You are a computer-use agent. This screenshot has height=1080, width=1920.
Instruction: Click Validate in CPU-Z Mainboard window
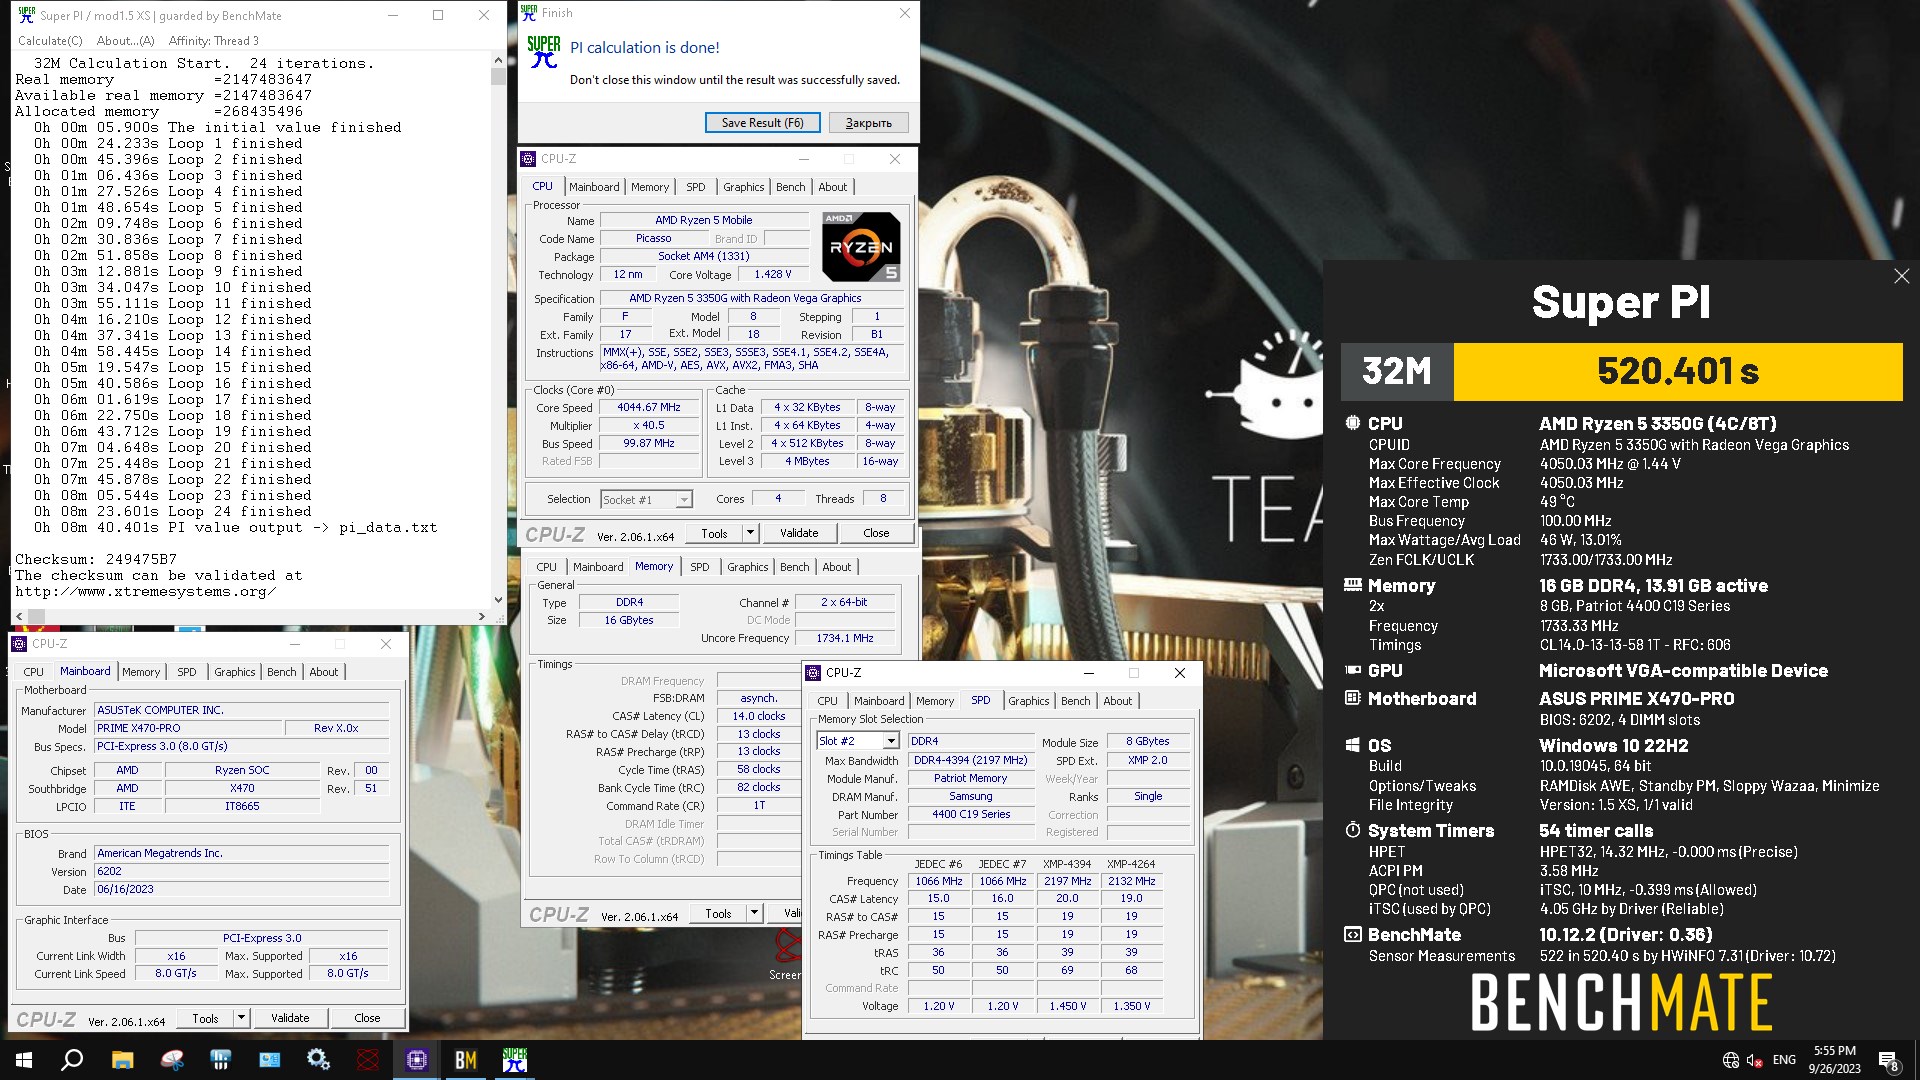[x=290, y=1018]
